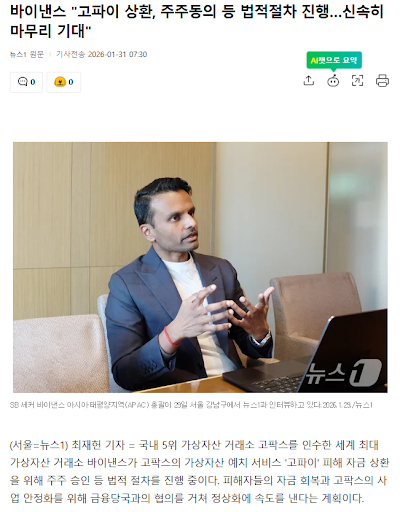Click the photo caption beginning SB 세커 바이낸스
Image resolution: width=400 pixels, height=512 pixels.
click(191, 405)
